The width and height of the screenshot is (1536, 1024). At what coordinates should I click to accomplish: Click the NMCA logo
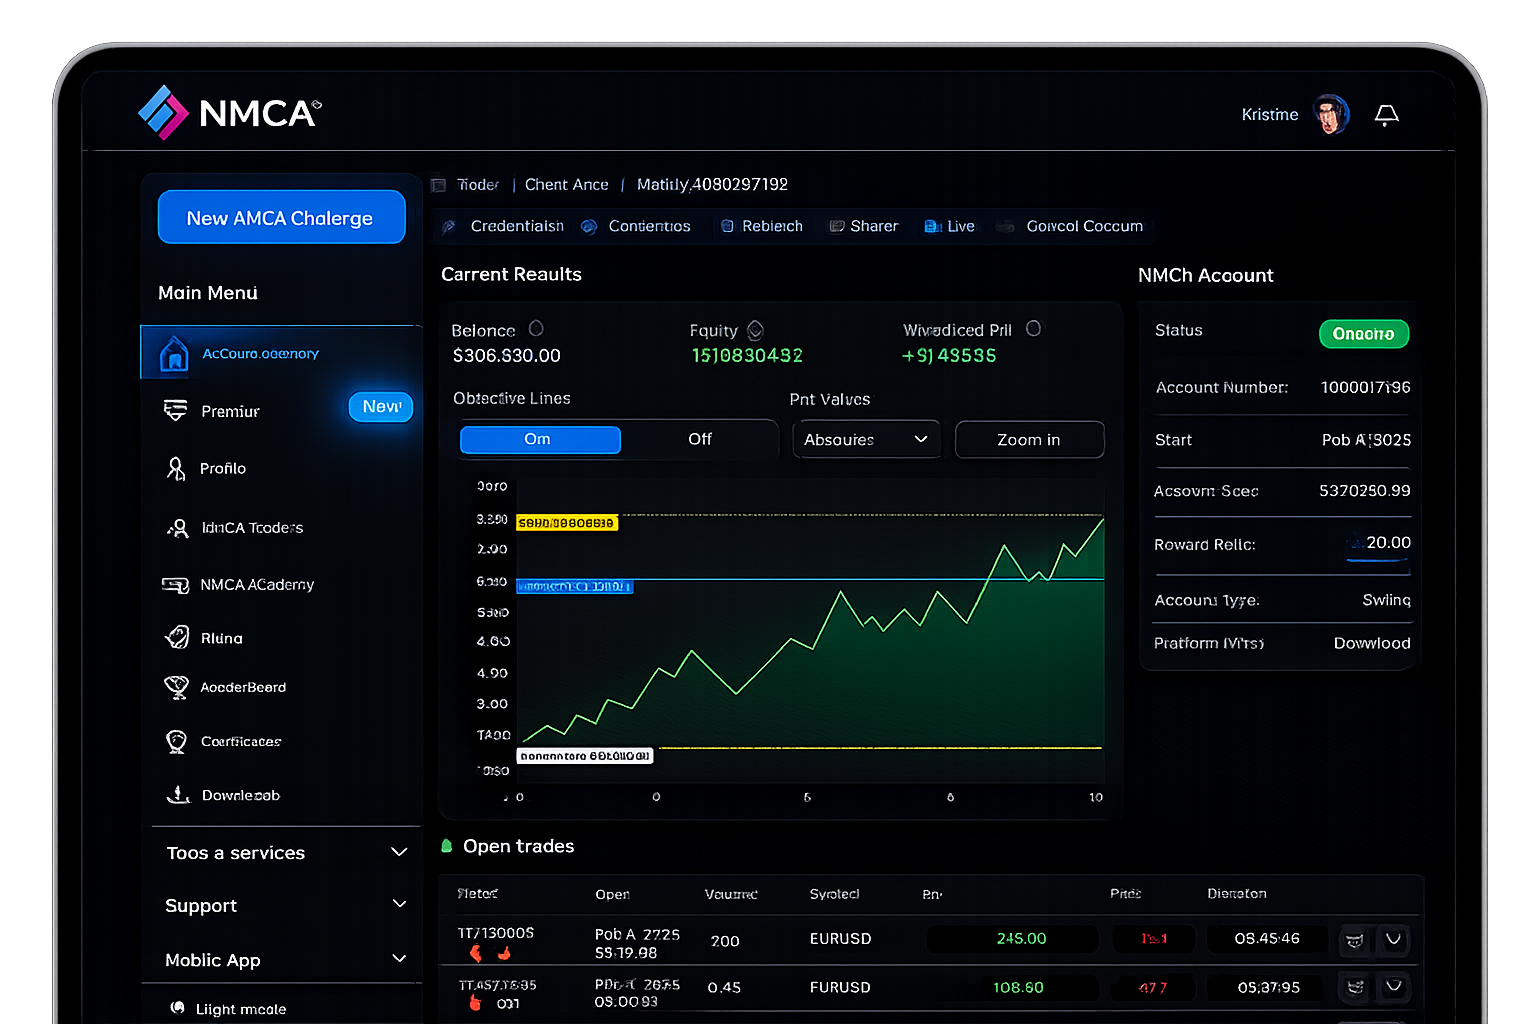point(230,112)
